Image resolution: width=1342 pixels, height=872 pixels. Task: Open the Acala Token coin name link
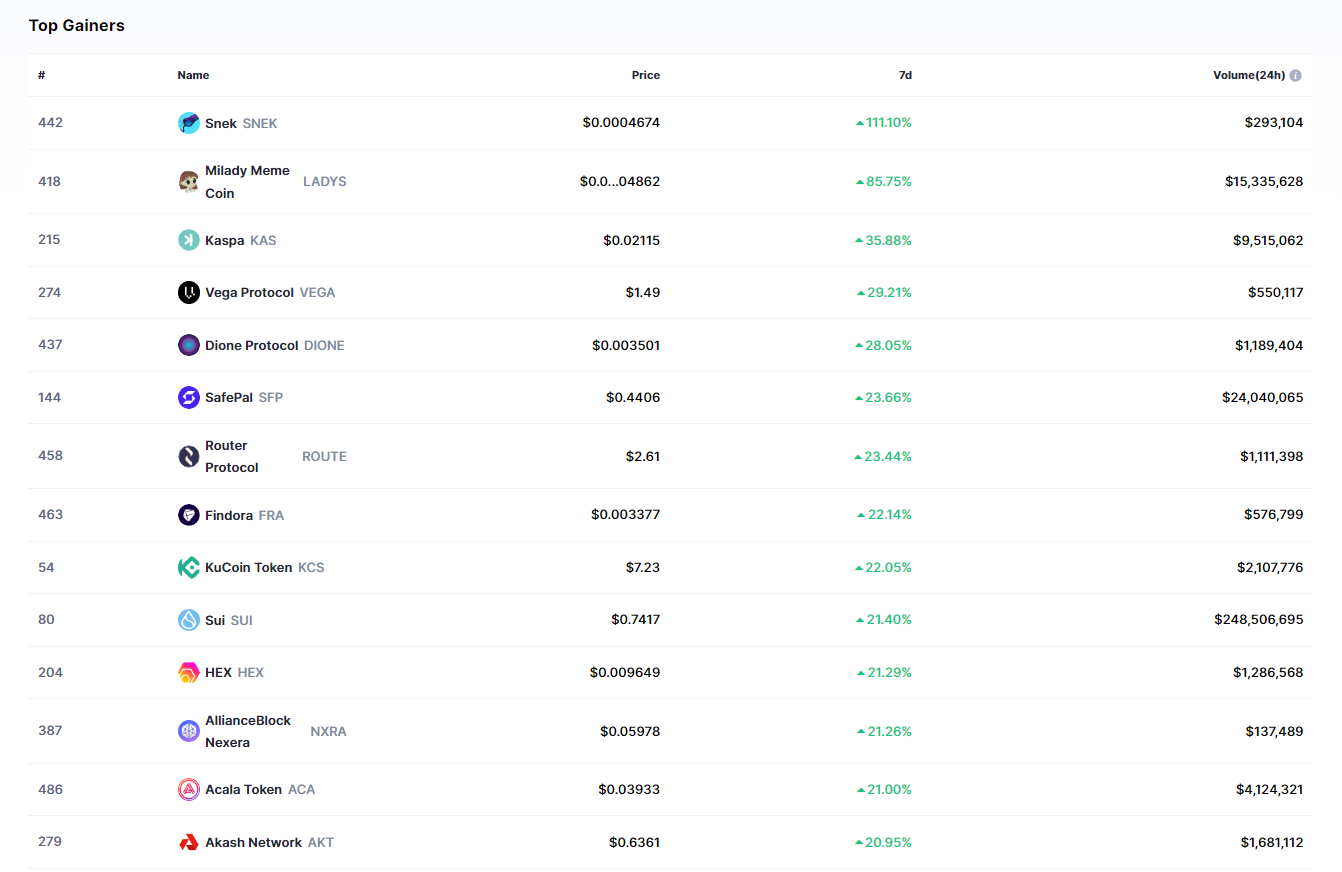click(243, 790)
